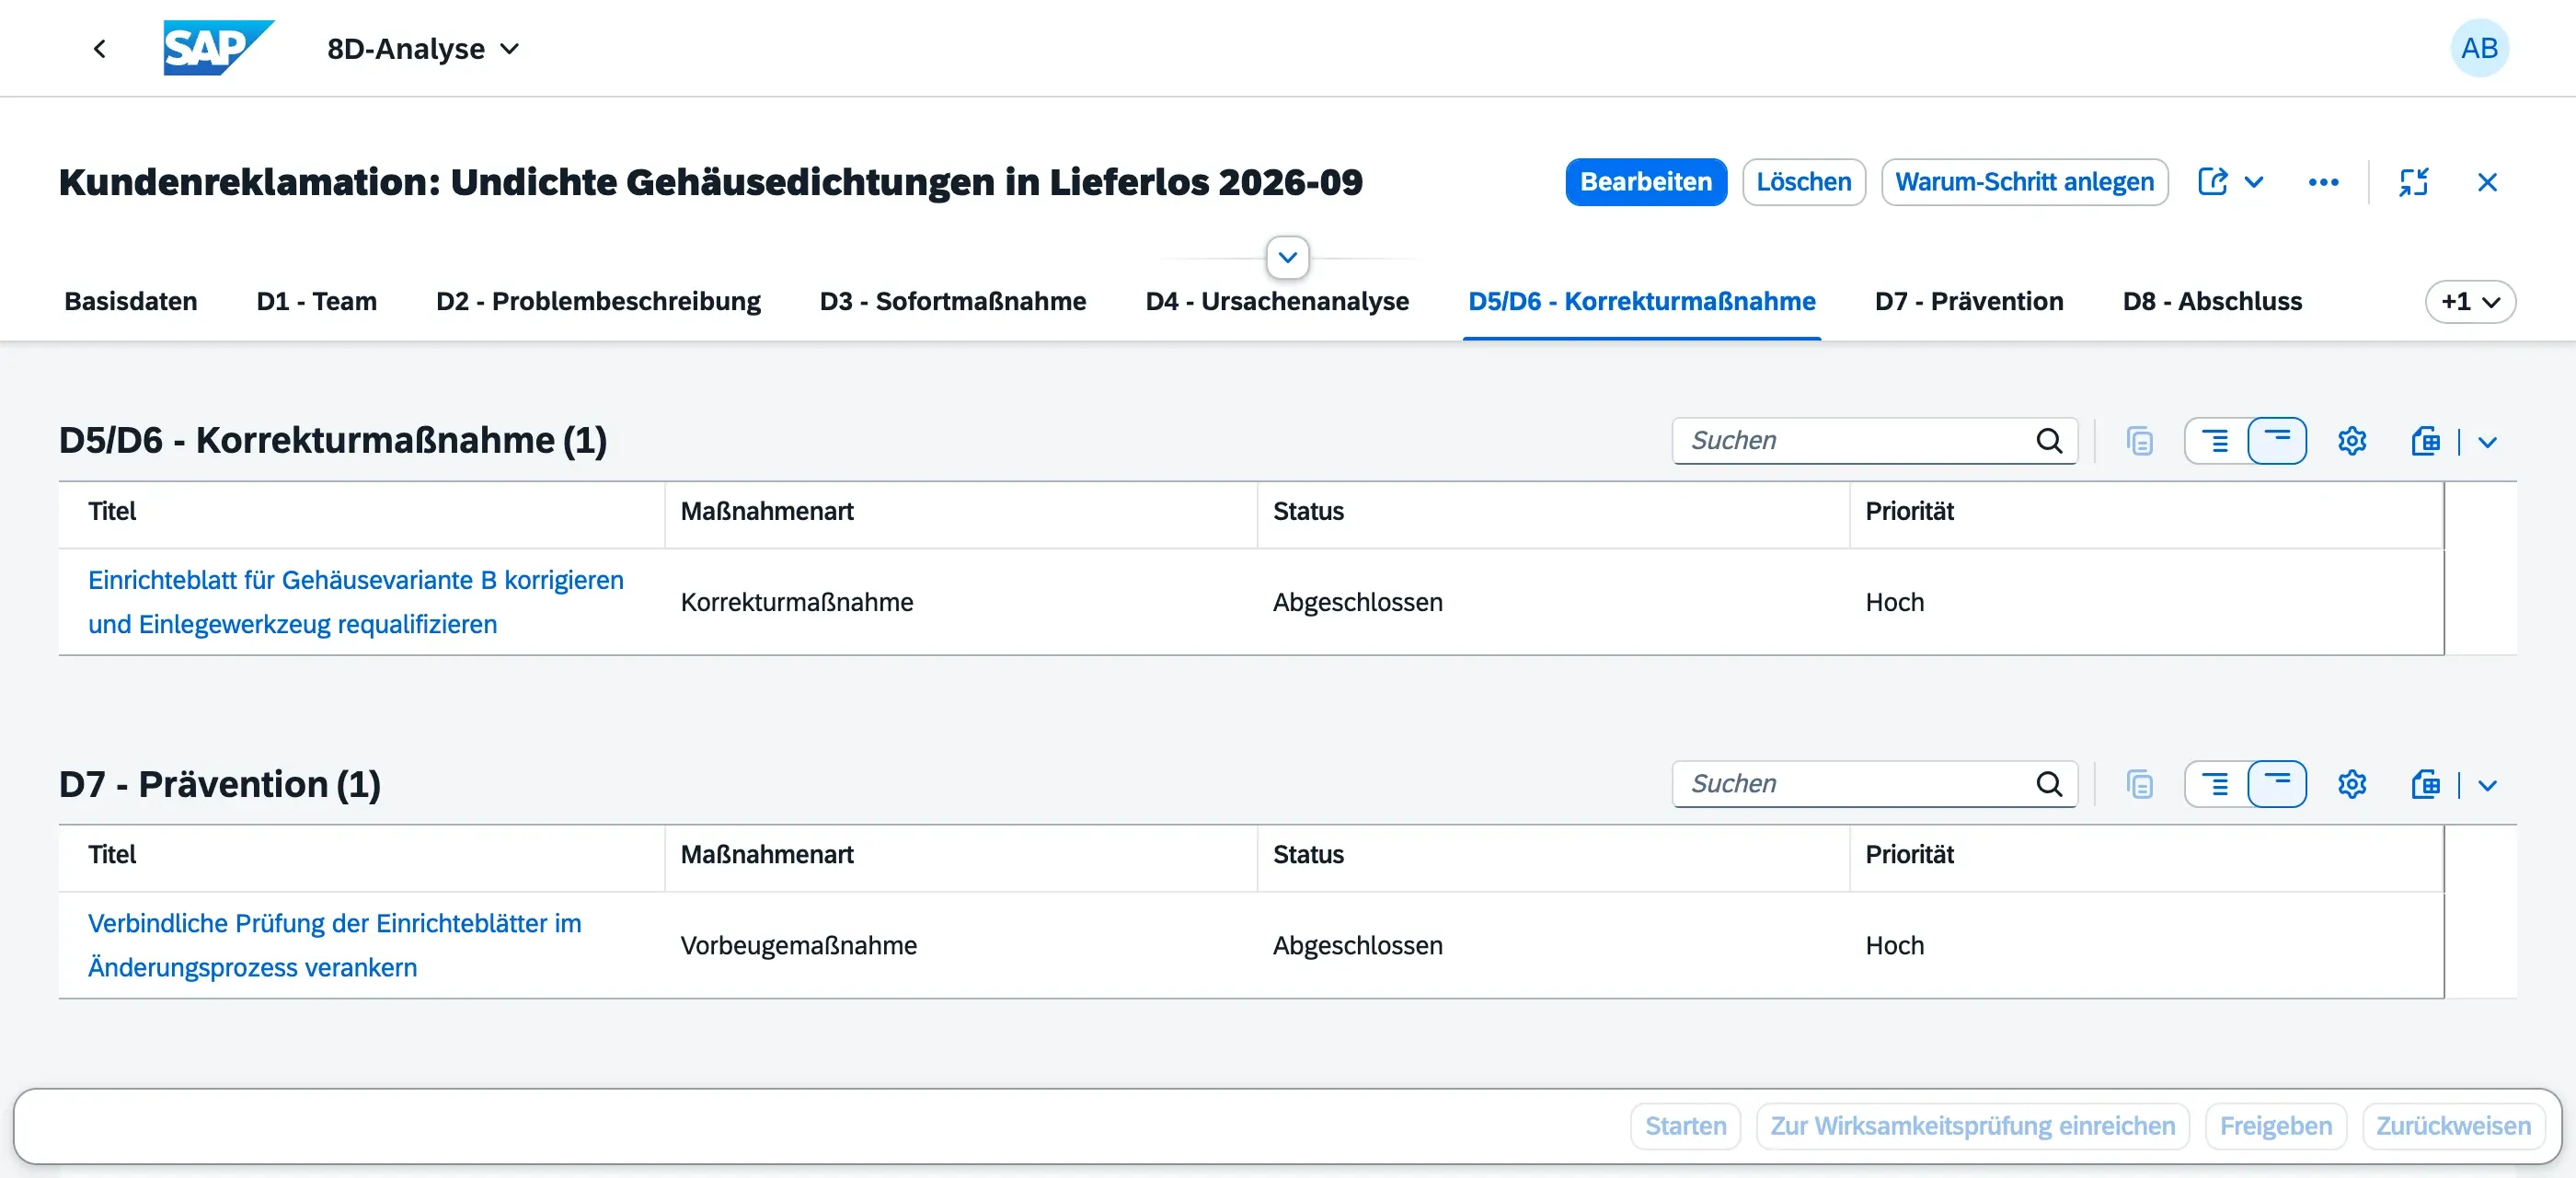
Task: Open Verbindliche Prüfung der Einrichteblätter link
Action: tap(335, 945)
